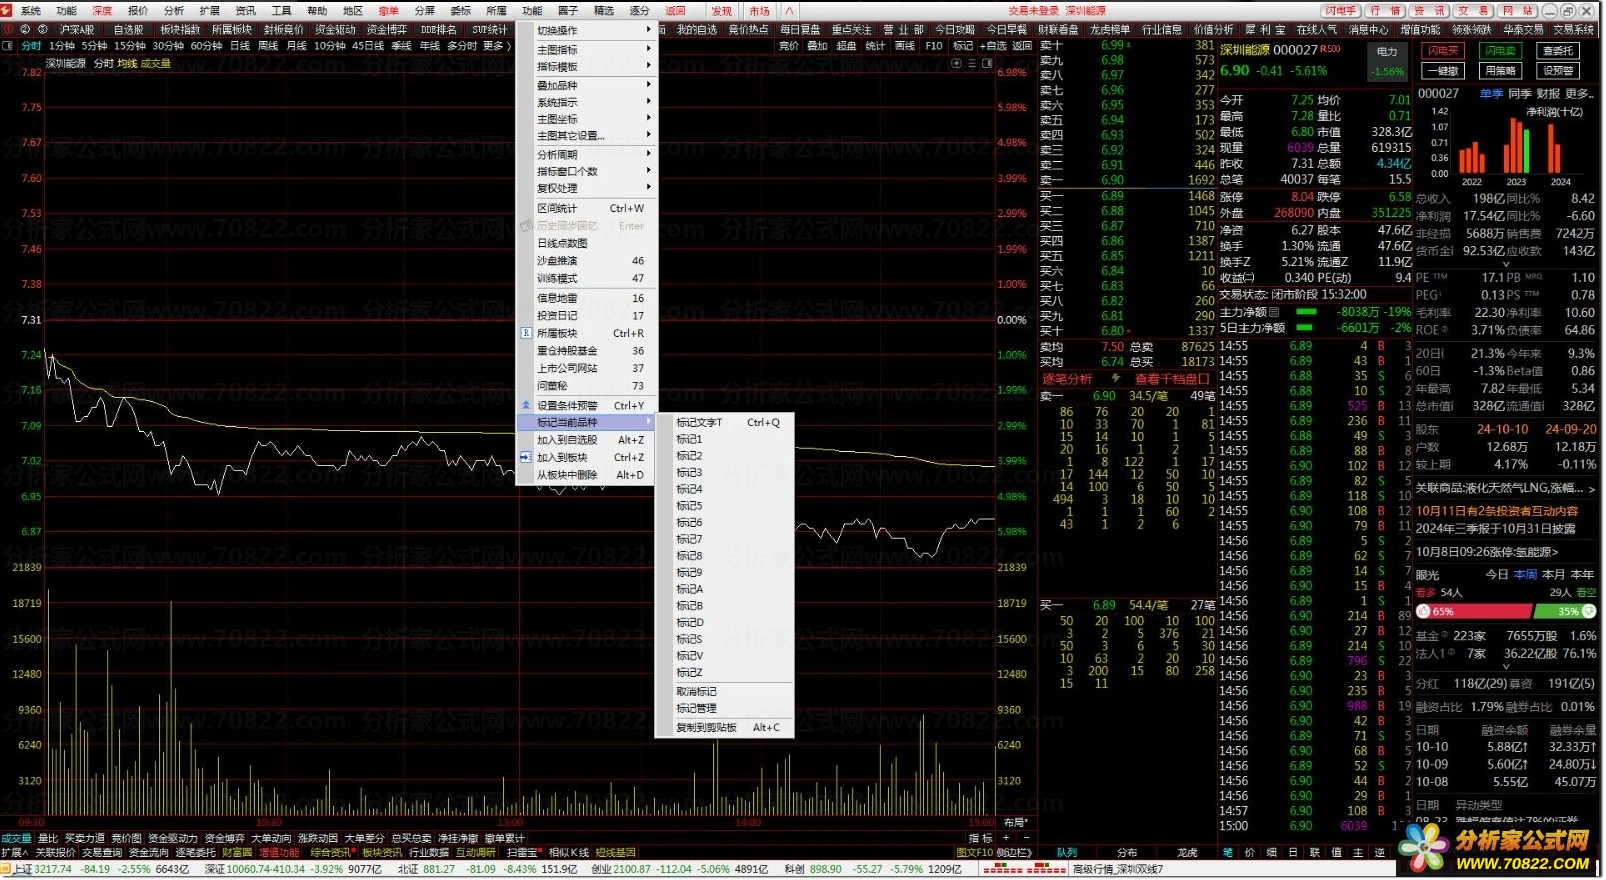
Task: Click the lightning icon beside 逐笔分析
Action: coord(1115,379)
